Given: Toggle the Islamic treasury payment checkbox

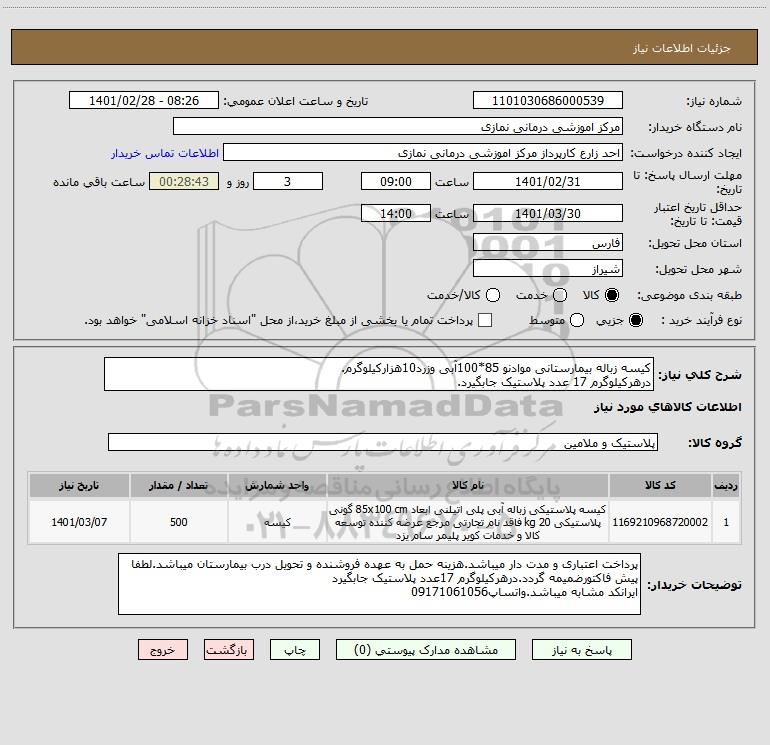Looking at the screenshot, I should [x=485, y=320].
